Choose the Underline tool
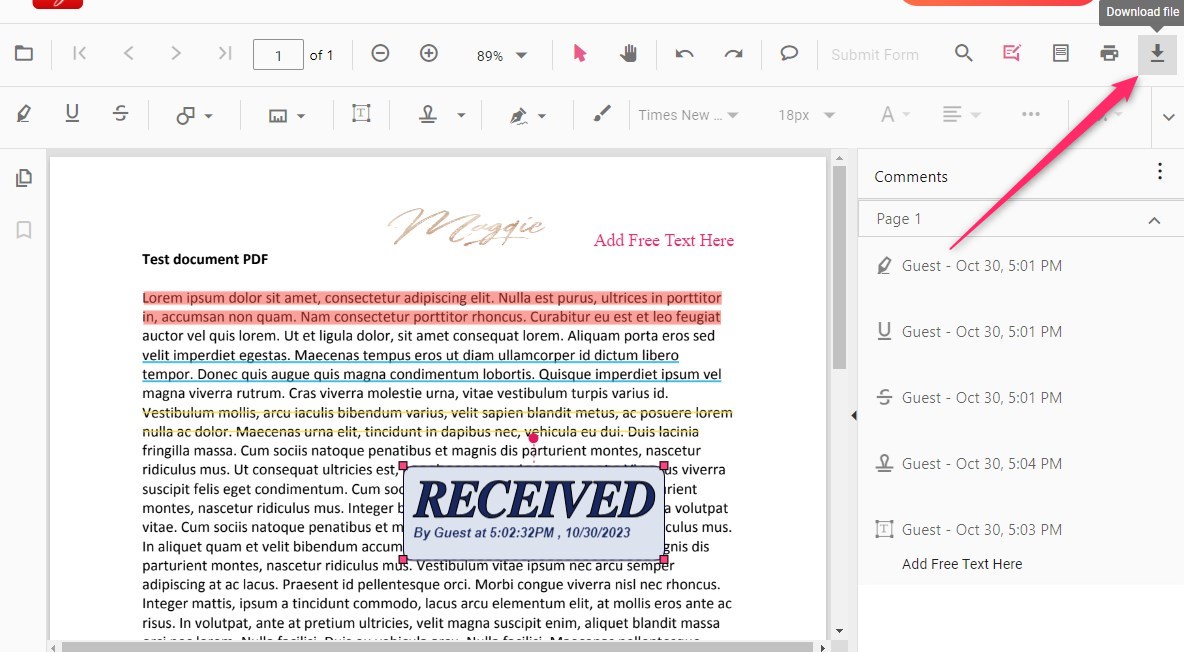Screen dimensions: 1184x652 coord(72,114)
